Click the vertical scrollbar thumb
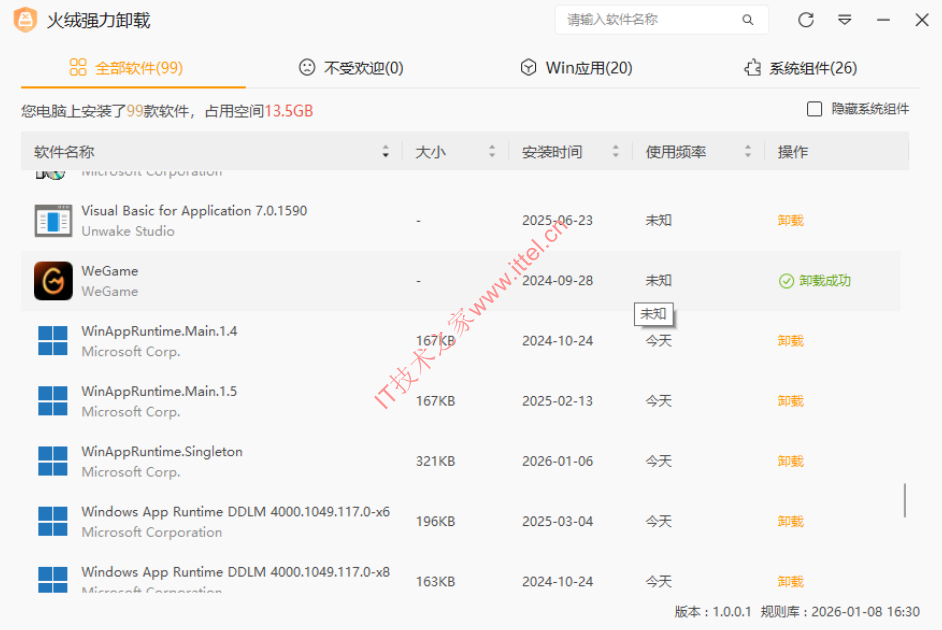 [x=905, y=500]
